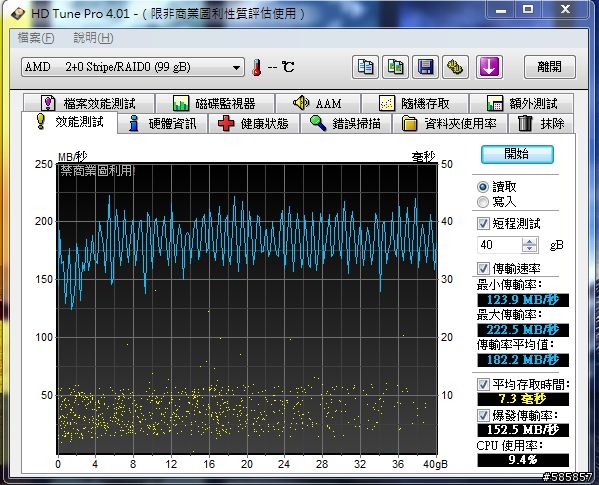Viewport: 599px width, 485px height.
Task: Switch to the 隨機存取 tab
Action: tap(415, 103)
